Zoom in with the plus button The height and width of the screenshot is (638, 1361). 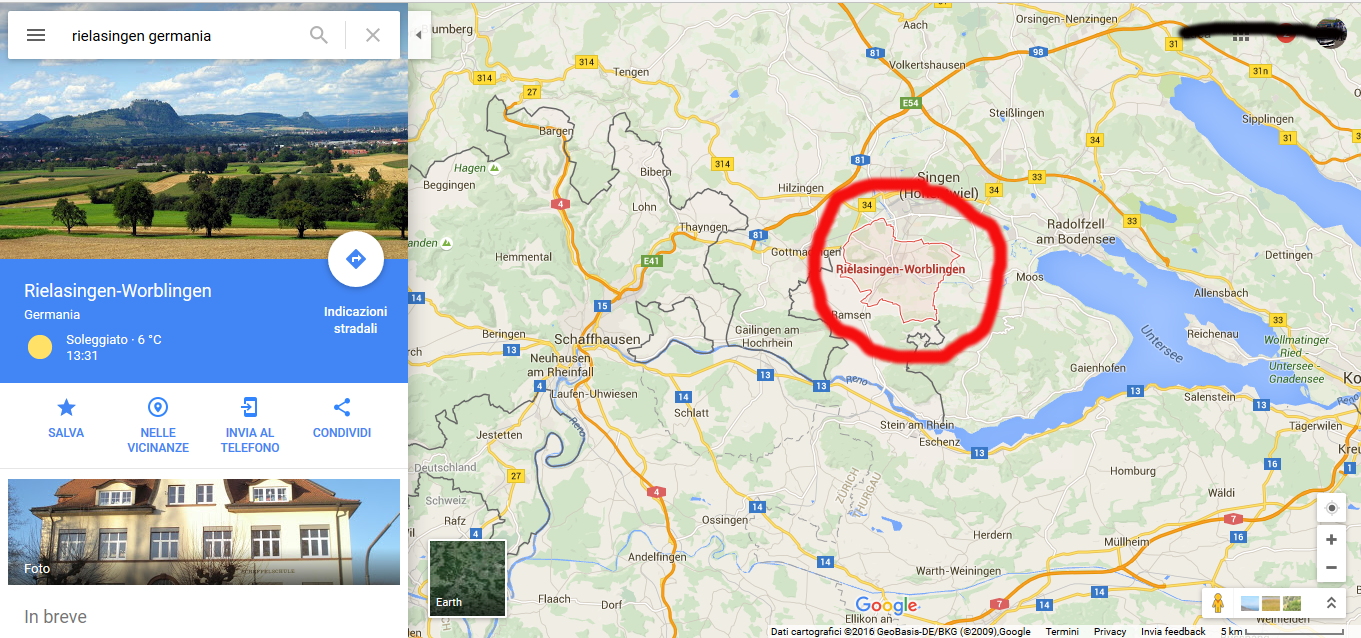(1331, 540)
